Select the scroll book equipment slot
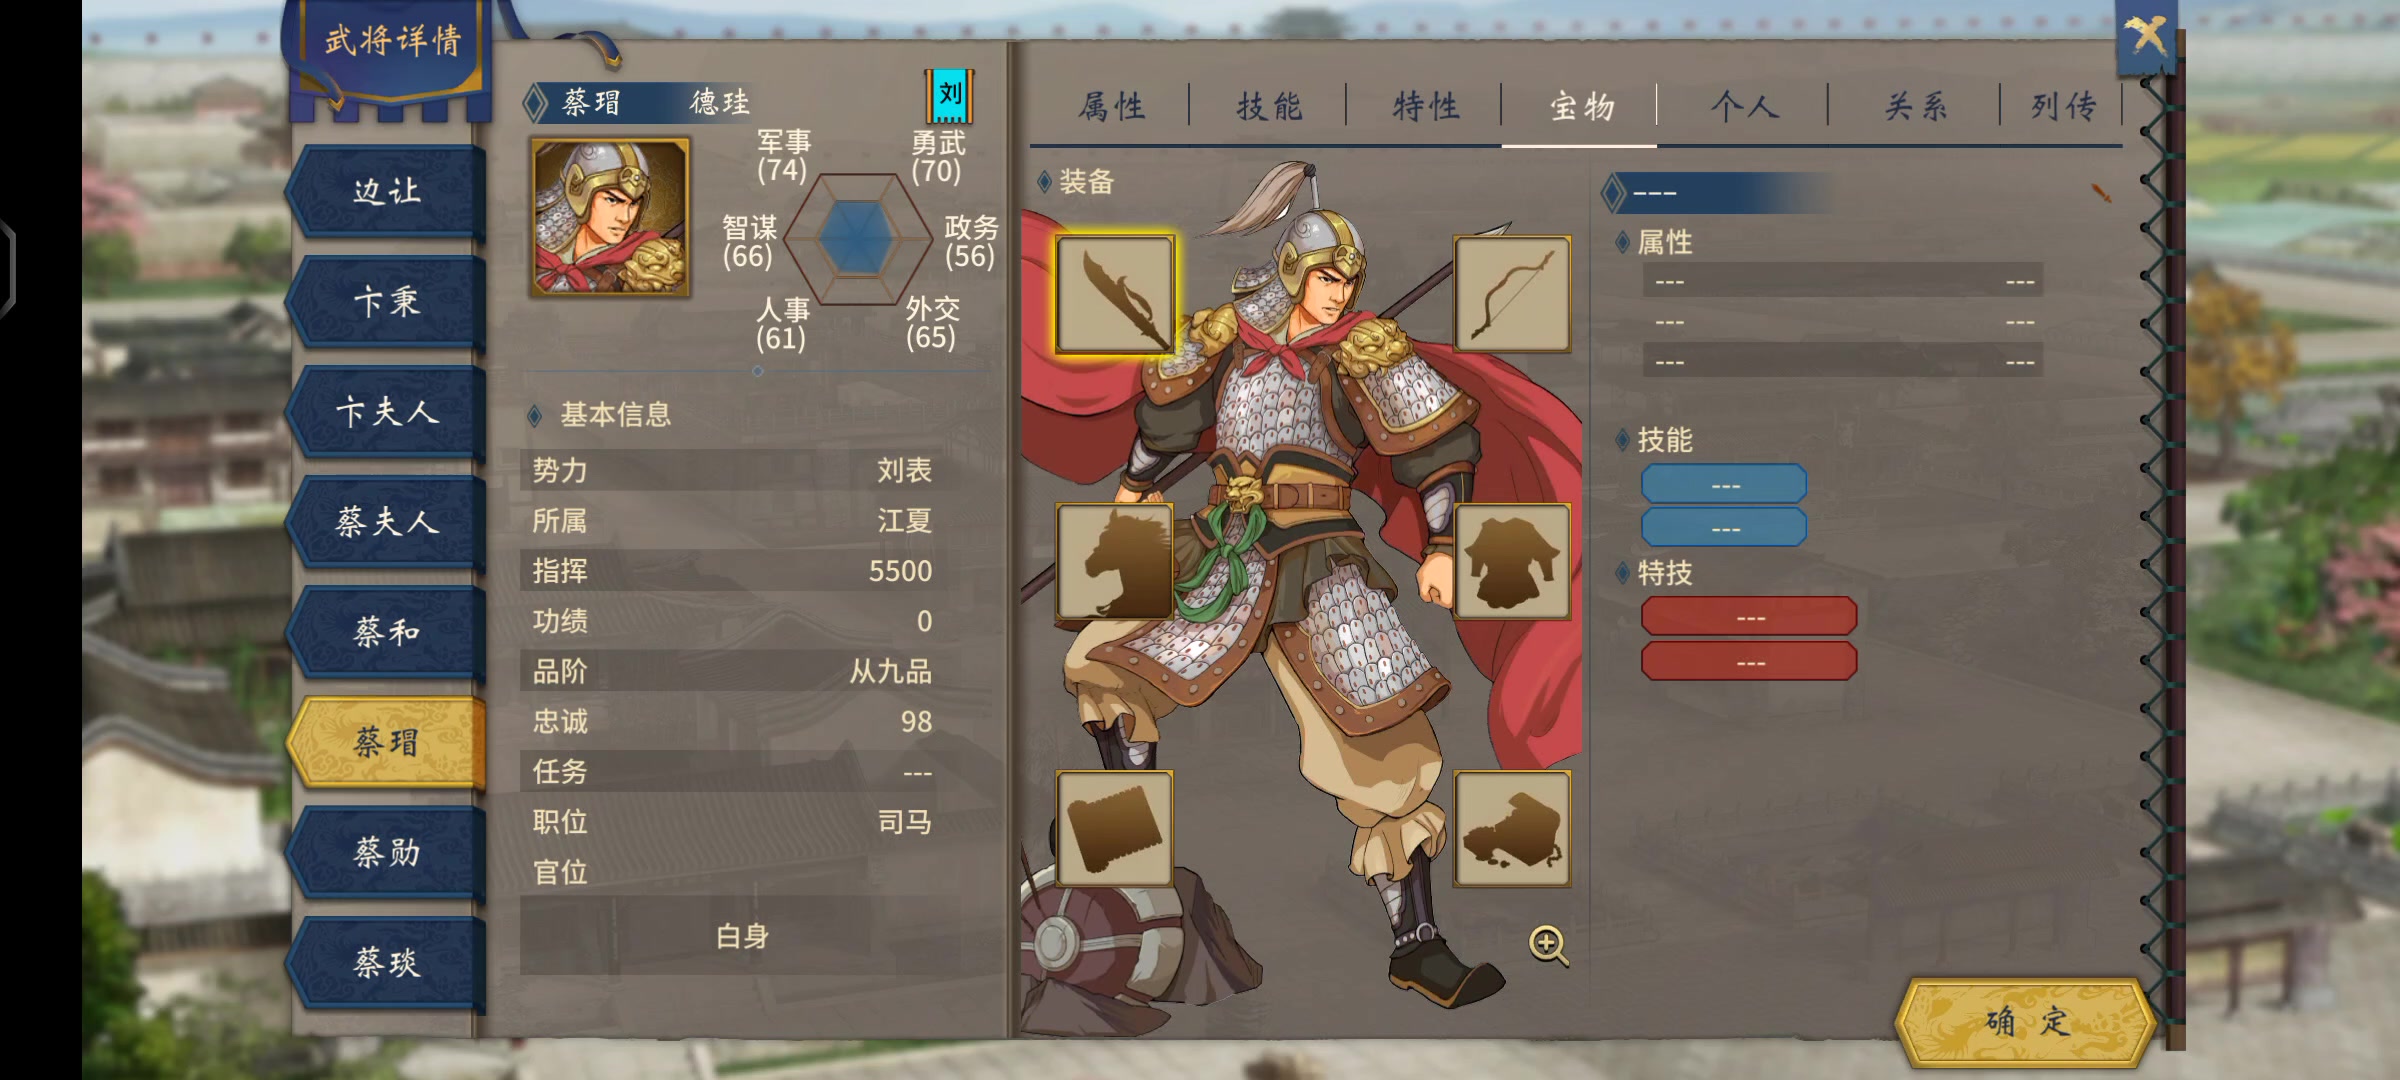Screen dimensions: 2400x1080 pos(1114,829)
